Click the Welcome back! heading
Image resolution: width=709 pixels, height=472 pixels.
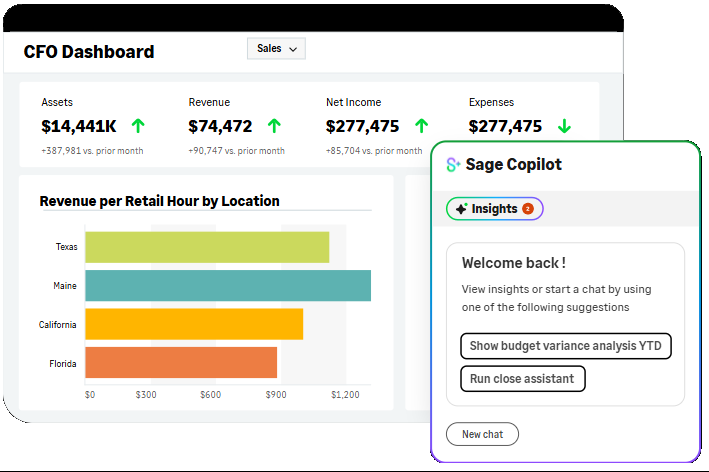click(x=514, y=263)
